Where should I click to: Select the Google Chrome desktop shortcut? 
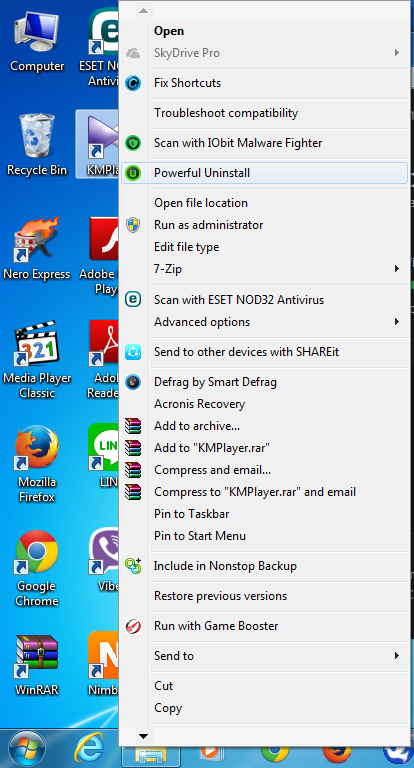point(37,568)
